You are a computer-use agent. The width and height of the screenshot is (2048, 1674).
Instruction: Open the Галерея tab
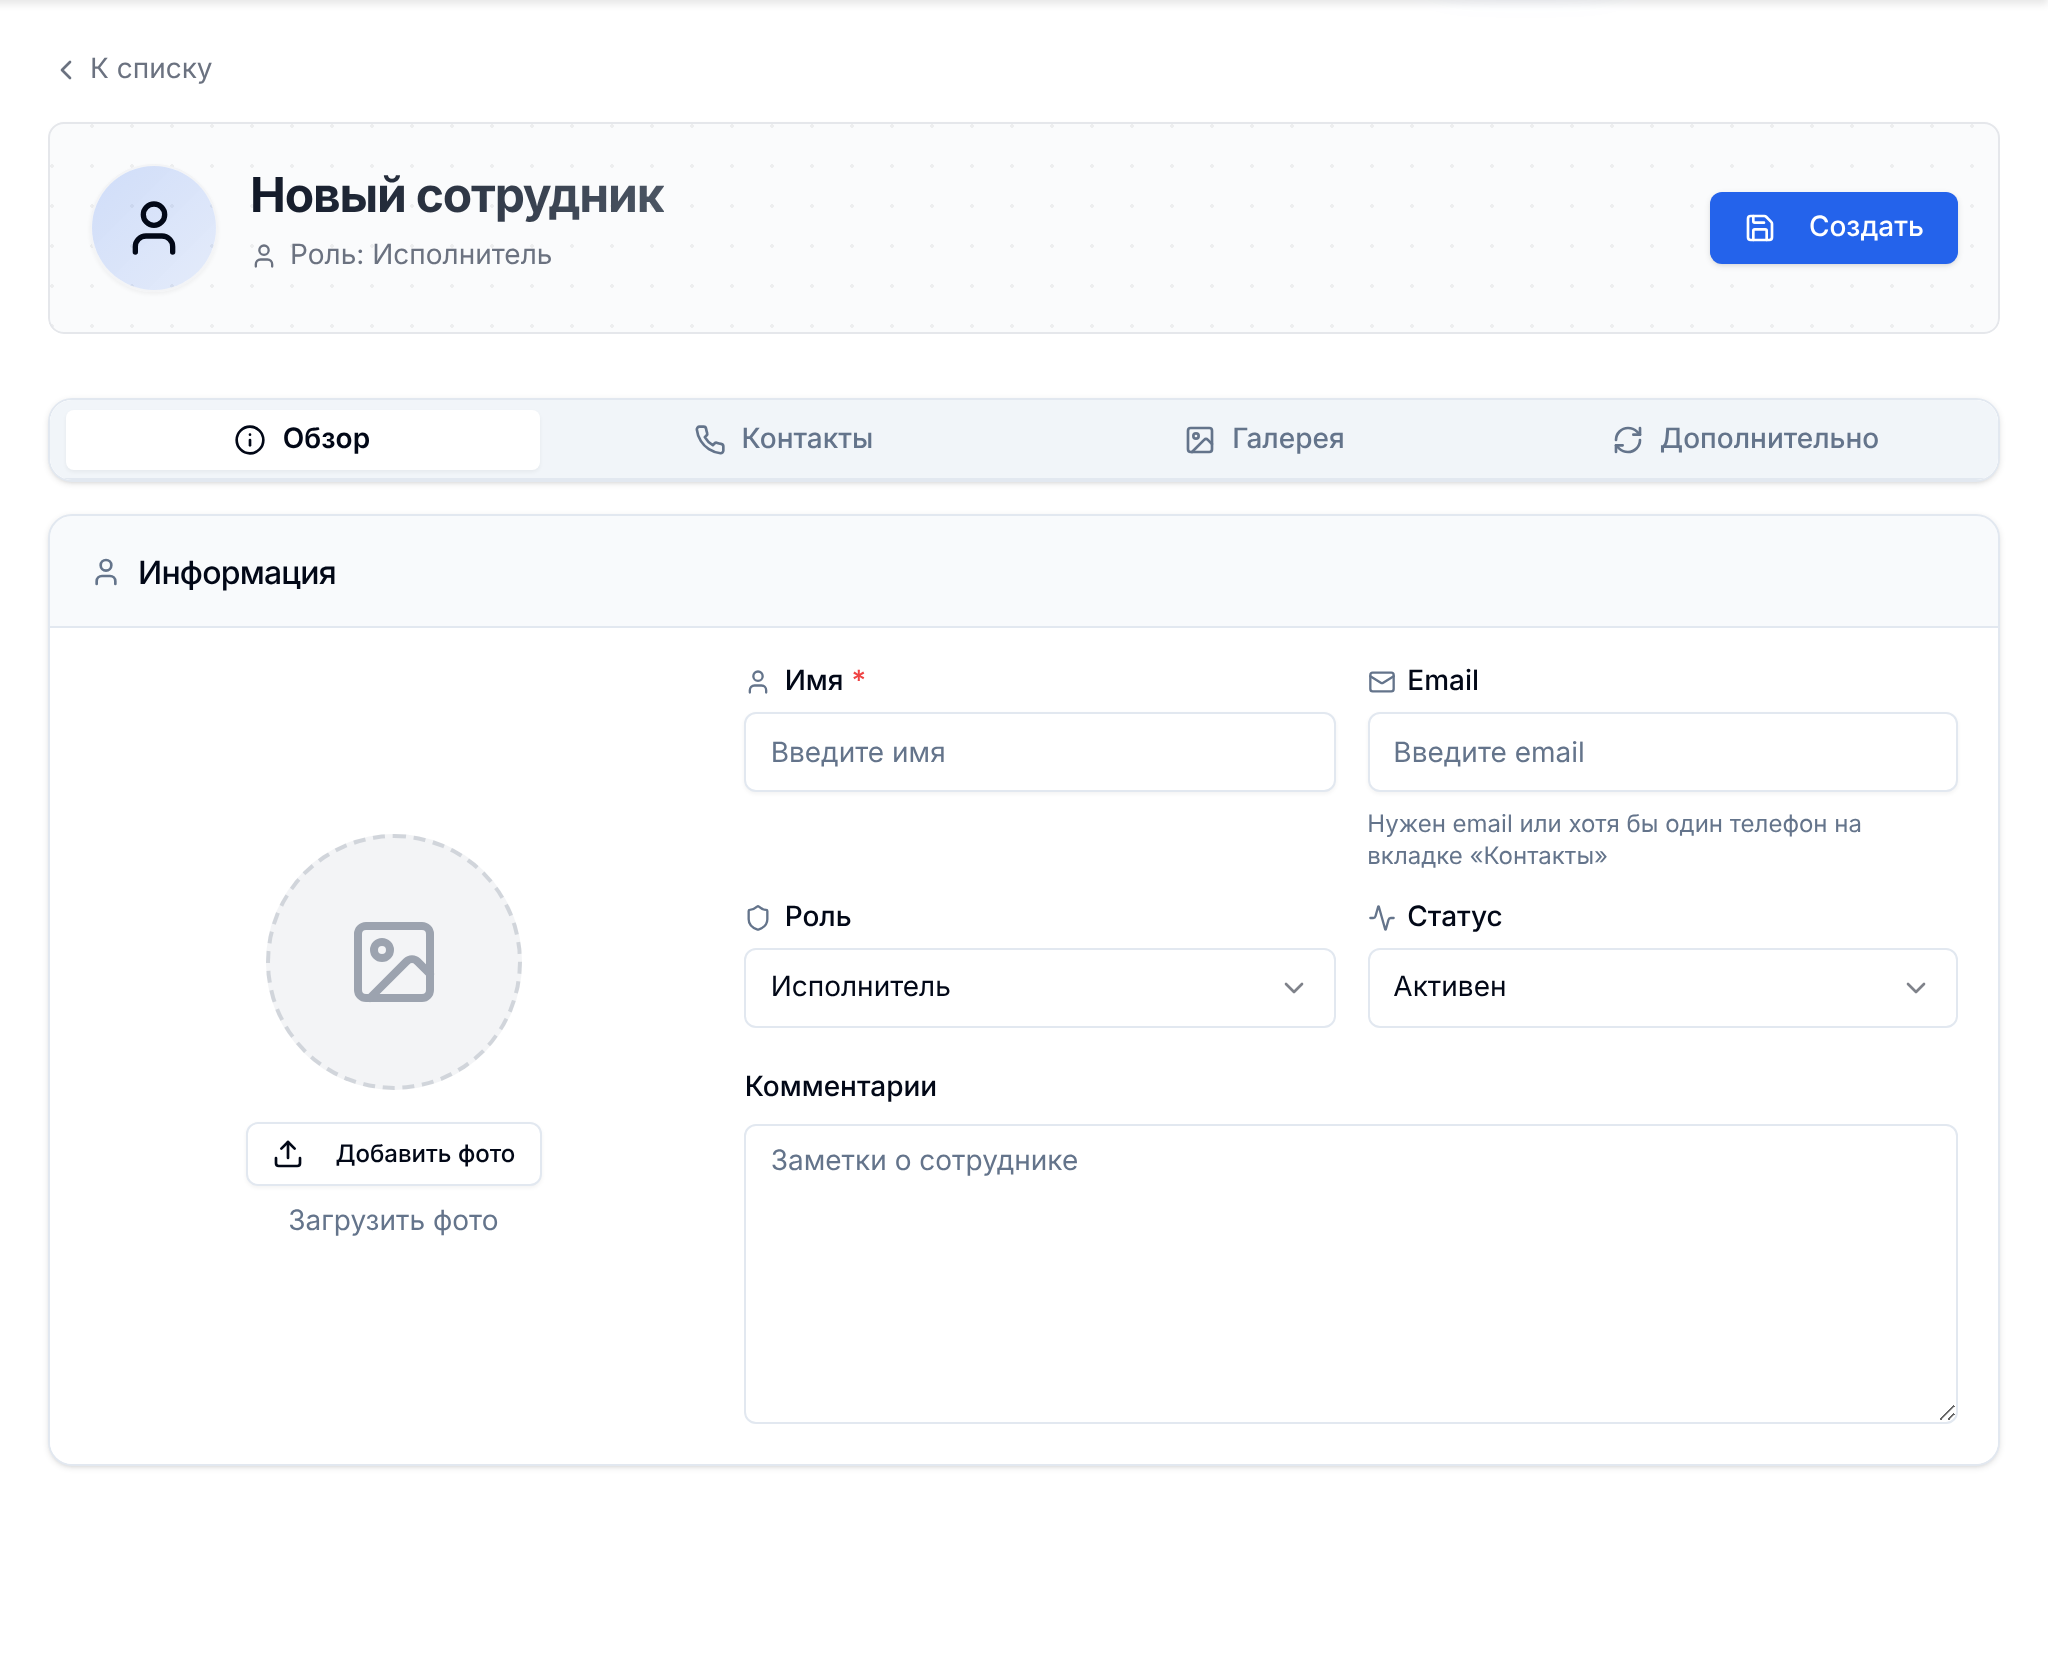click(1265, 439)
